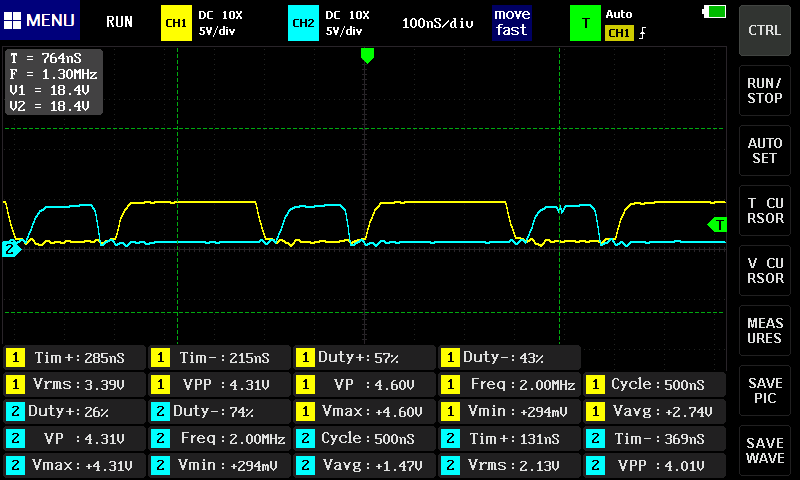
Task: Select the CH1 Freq 2.00MHz measurement
Action: 509,384
